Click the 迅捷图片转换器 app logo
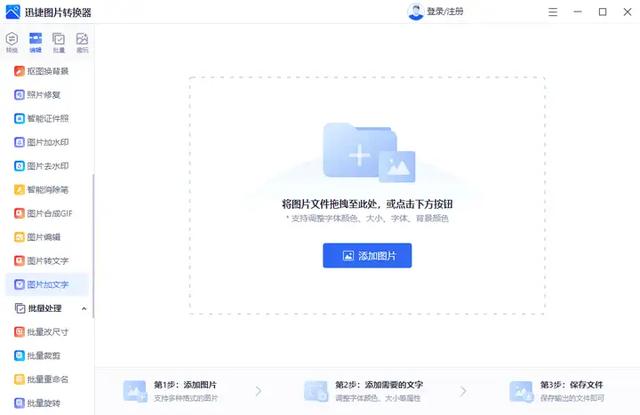 [13, 12]
